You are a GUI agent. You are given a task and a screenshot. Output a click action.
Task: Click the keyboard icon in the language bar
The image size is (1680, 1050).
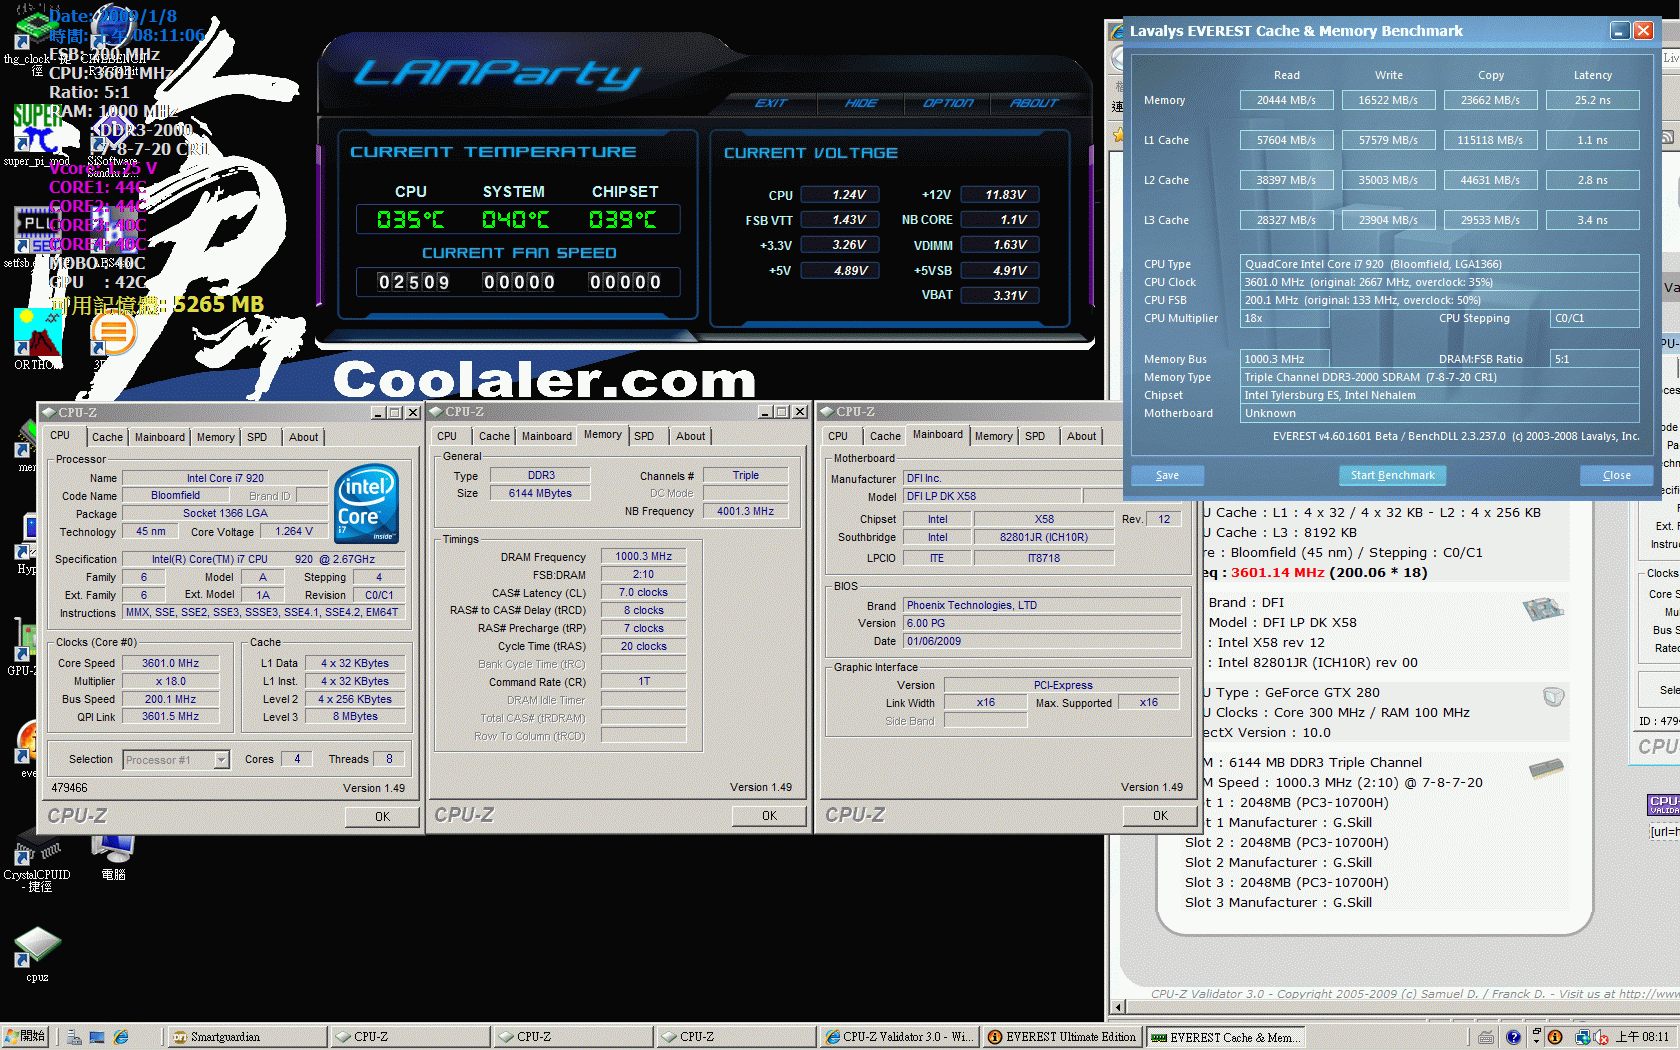click(x=1486, y=1037)
